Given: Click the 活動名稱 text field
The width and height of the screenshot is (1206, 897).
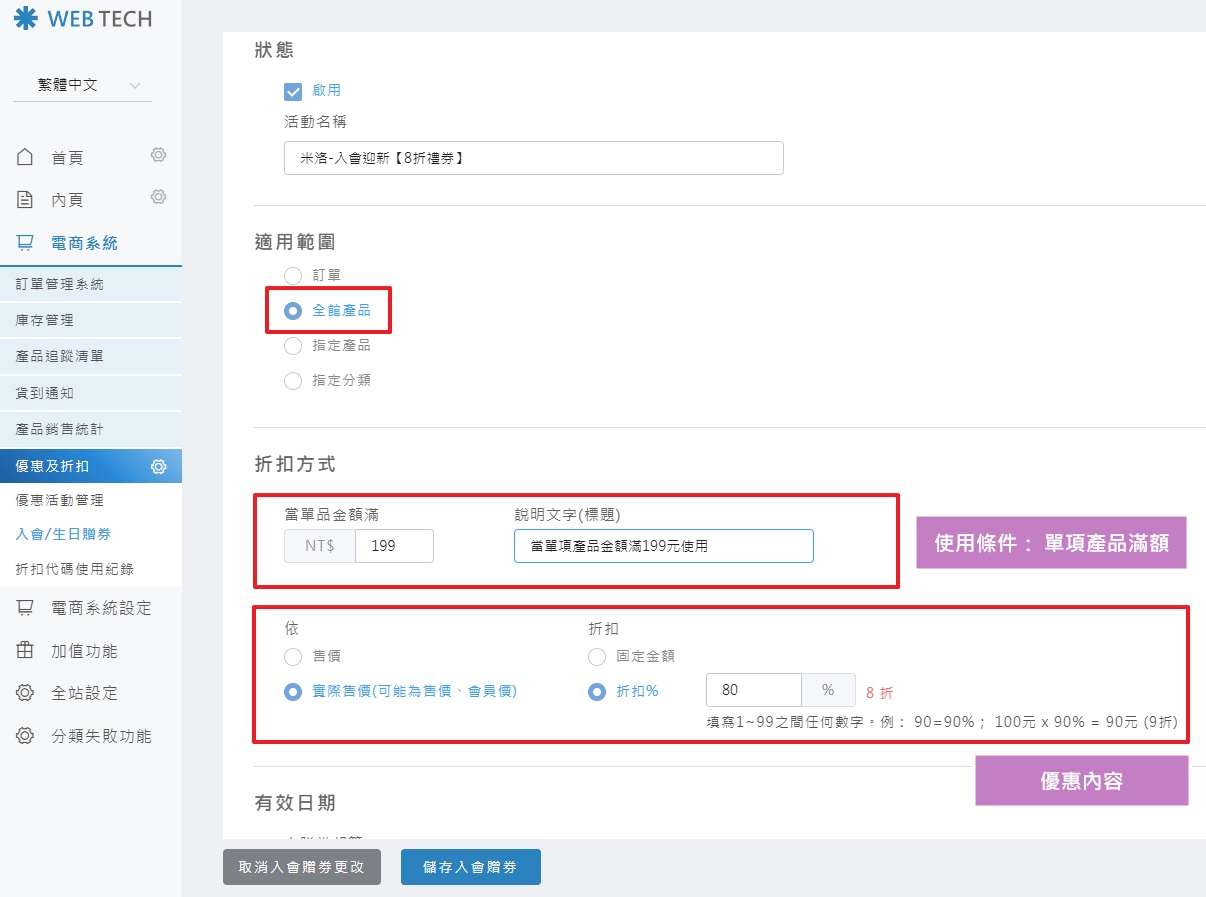Looking at the screenshot, I should pos(533,158).
